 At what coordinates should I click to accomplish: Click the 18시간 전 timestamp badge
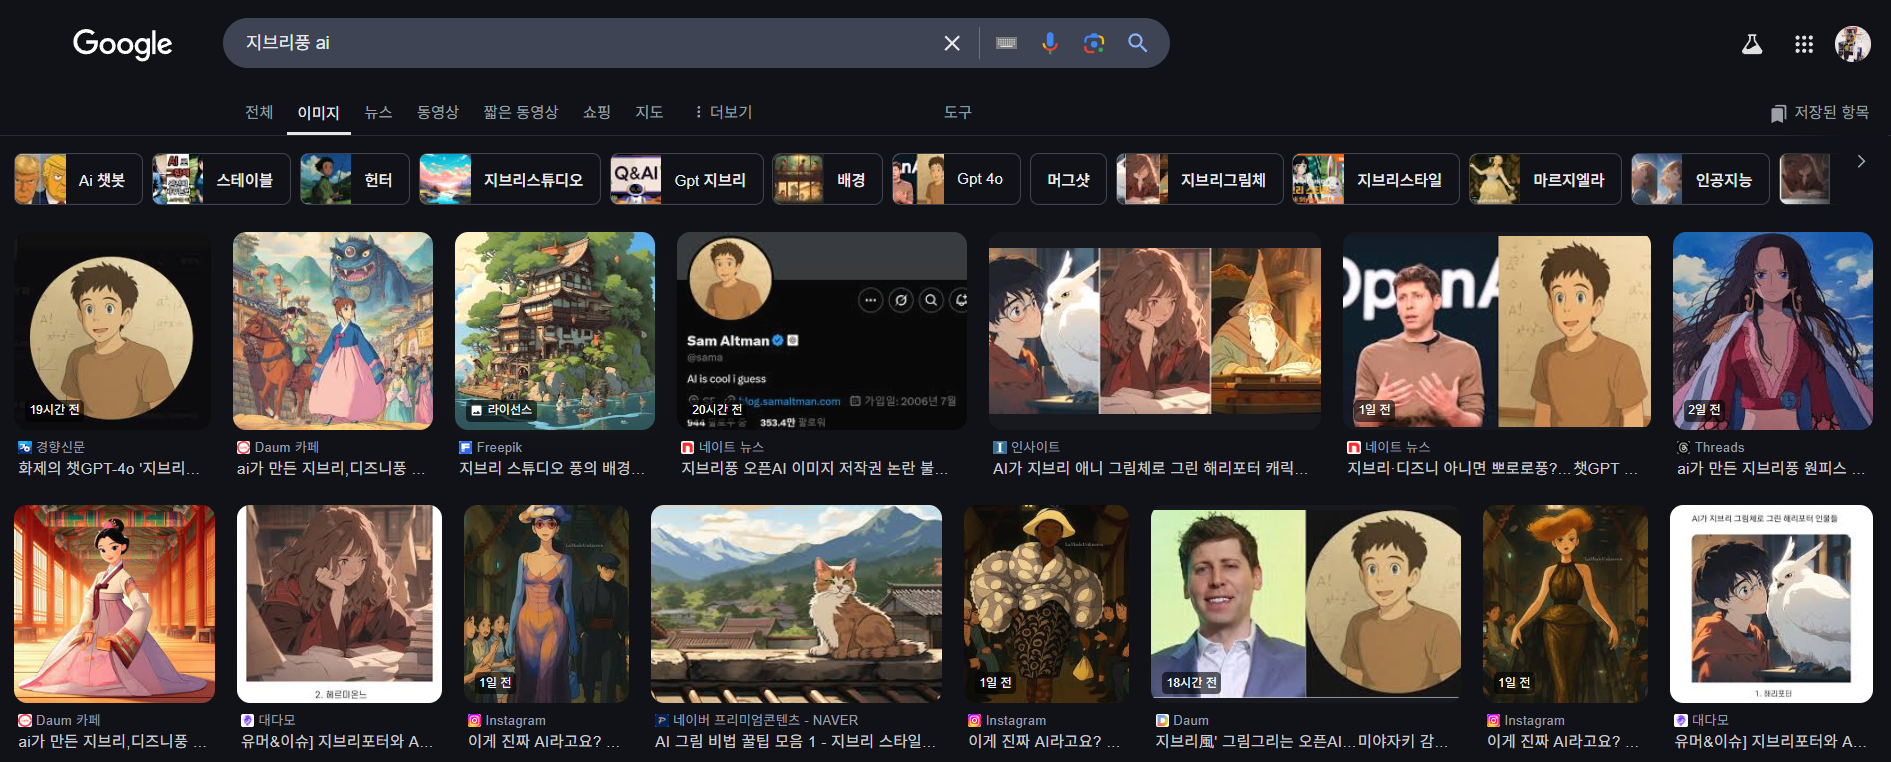(x=1192, y=683)
